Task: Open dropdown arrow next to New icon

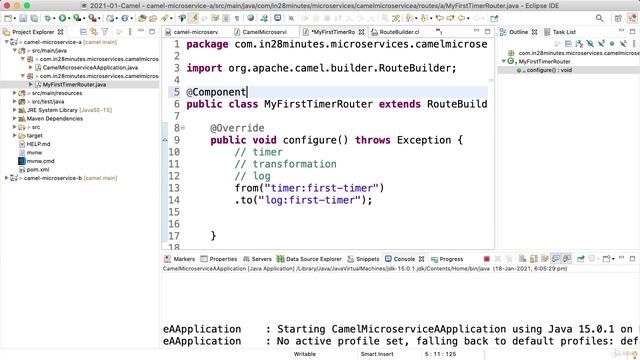Action: [x=15, y=19]
